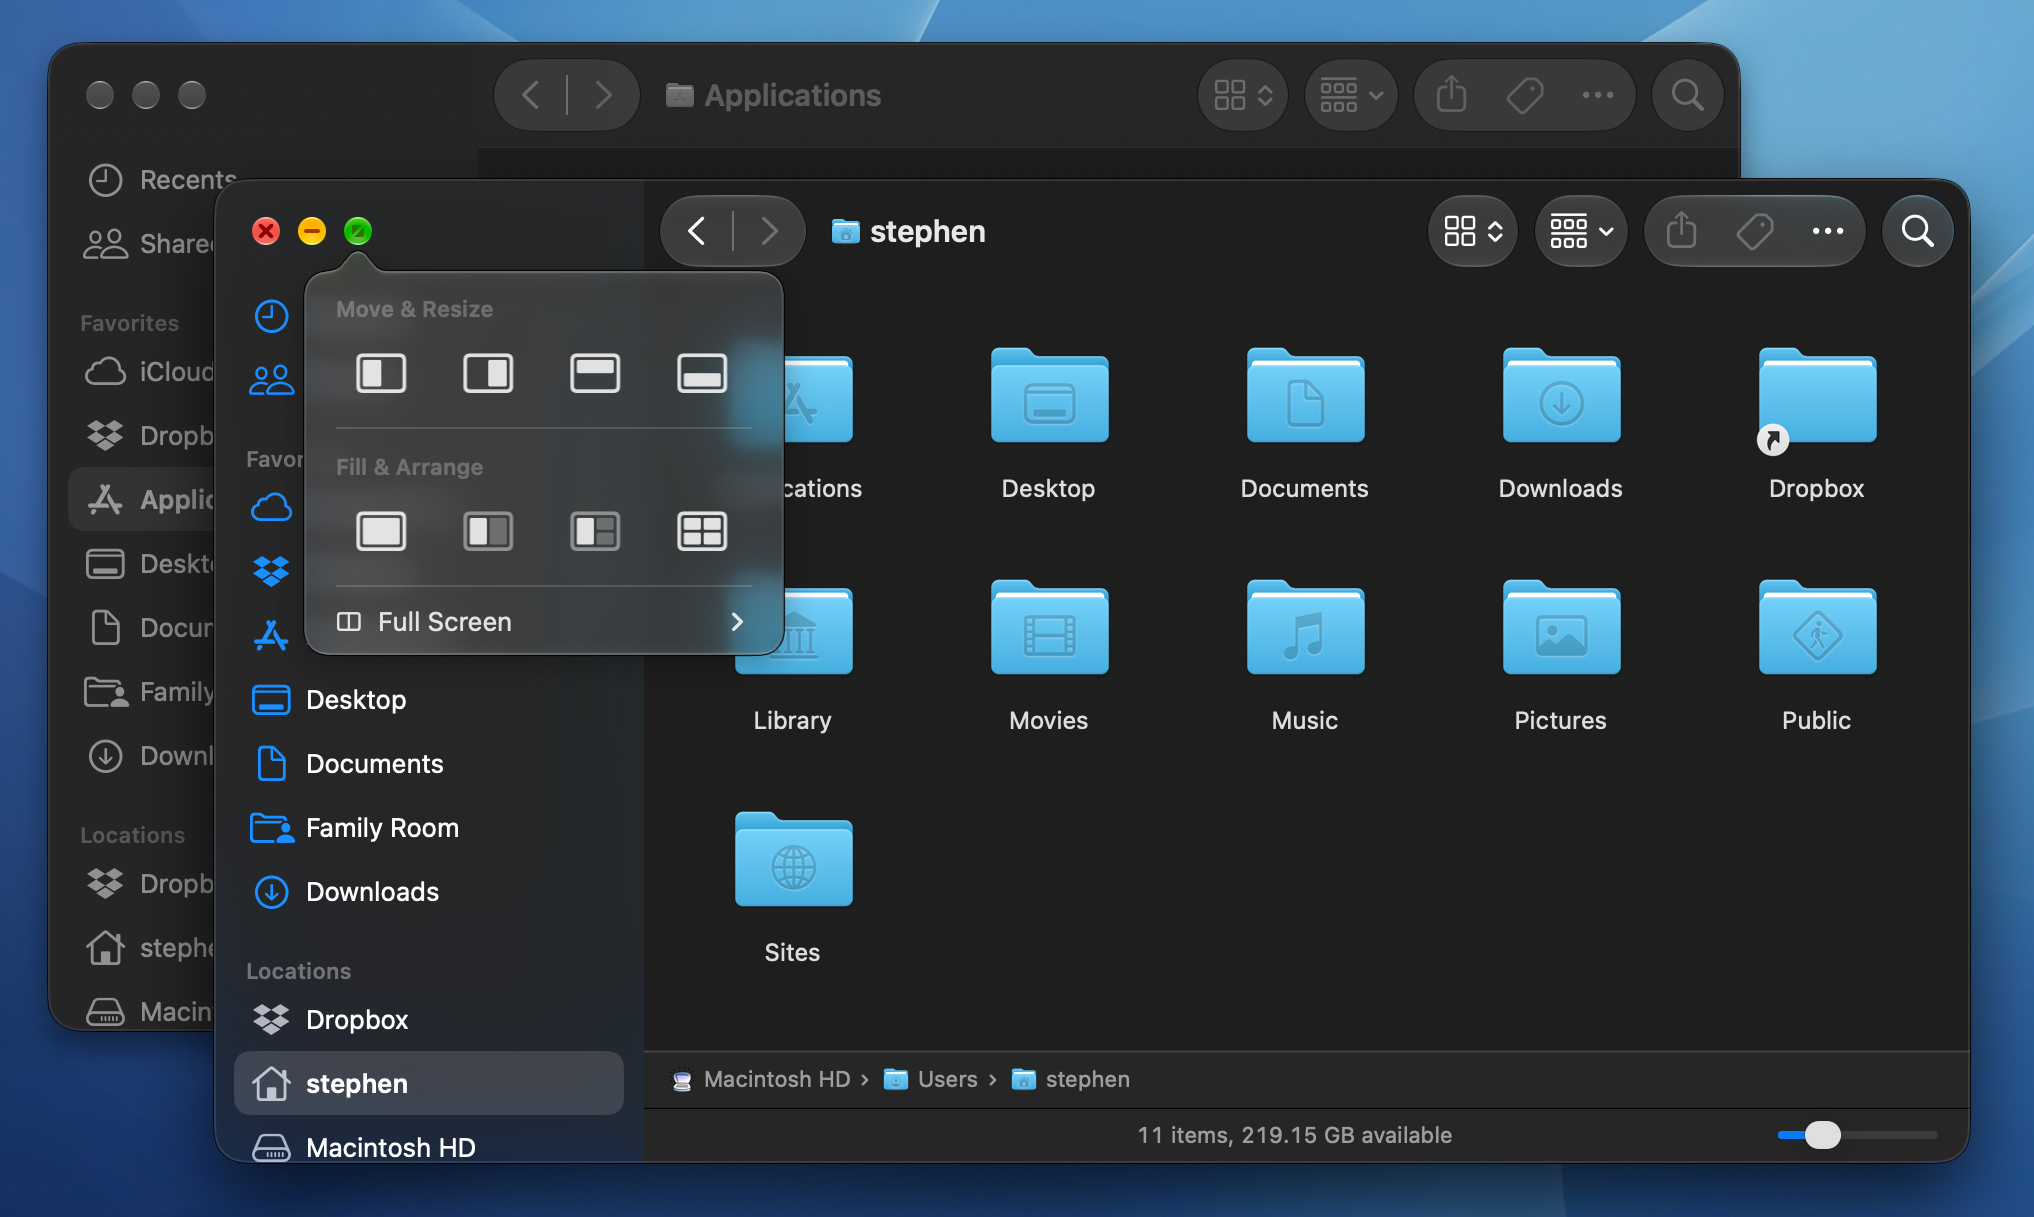Click Search icon in Applications window
The image size is (2034, 1217).
pos(1687,95)
